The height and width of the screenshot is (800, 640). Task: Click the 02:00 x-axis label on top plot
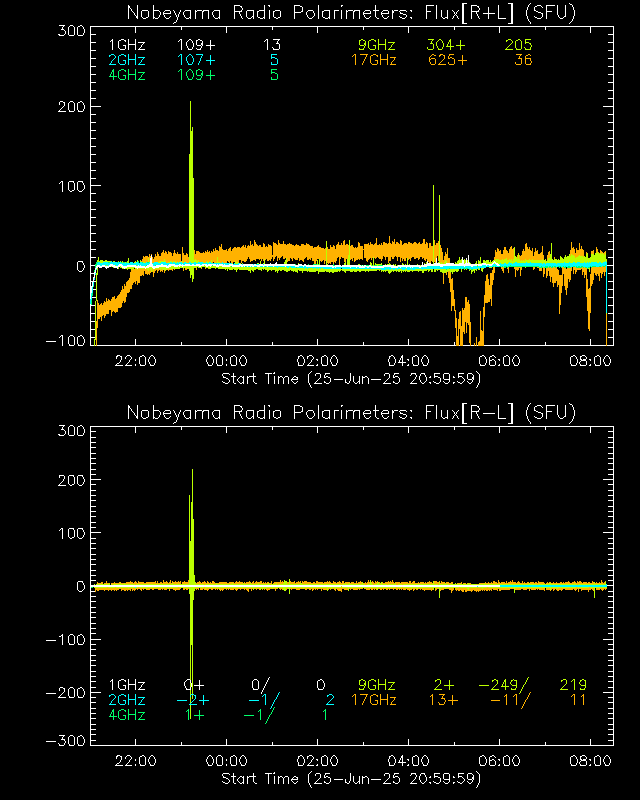(317, 361)
